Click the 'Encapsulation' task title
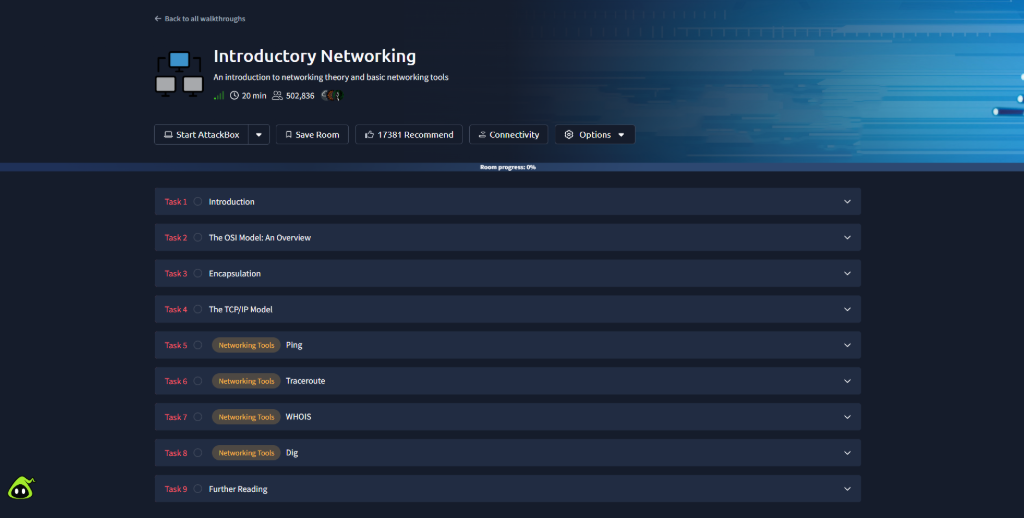 point(234,274)
